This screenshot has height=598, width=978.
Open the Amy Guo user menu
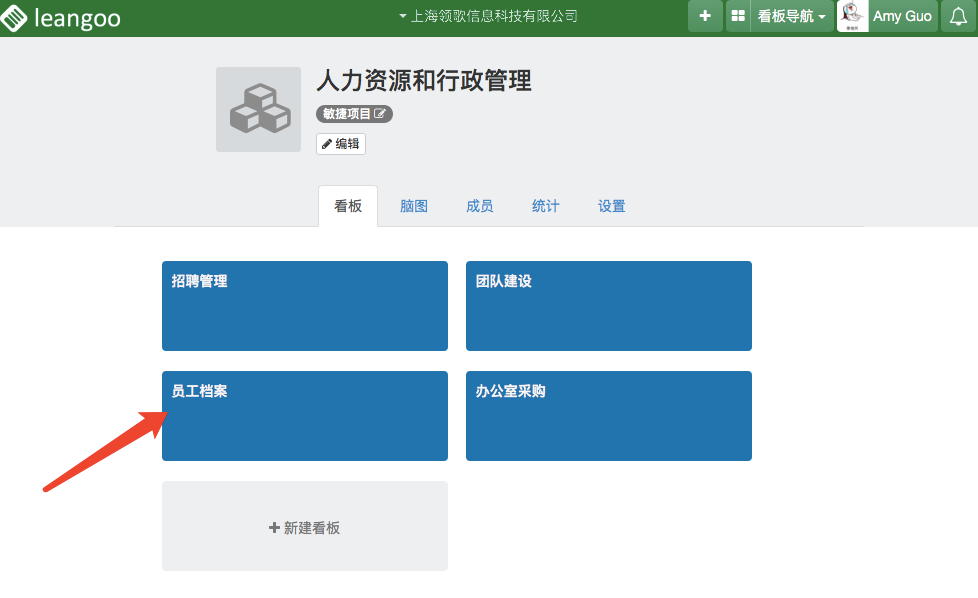[x=902, y=17]
